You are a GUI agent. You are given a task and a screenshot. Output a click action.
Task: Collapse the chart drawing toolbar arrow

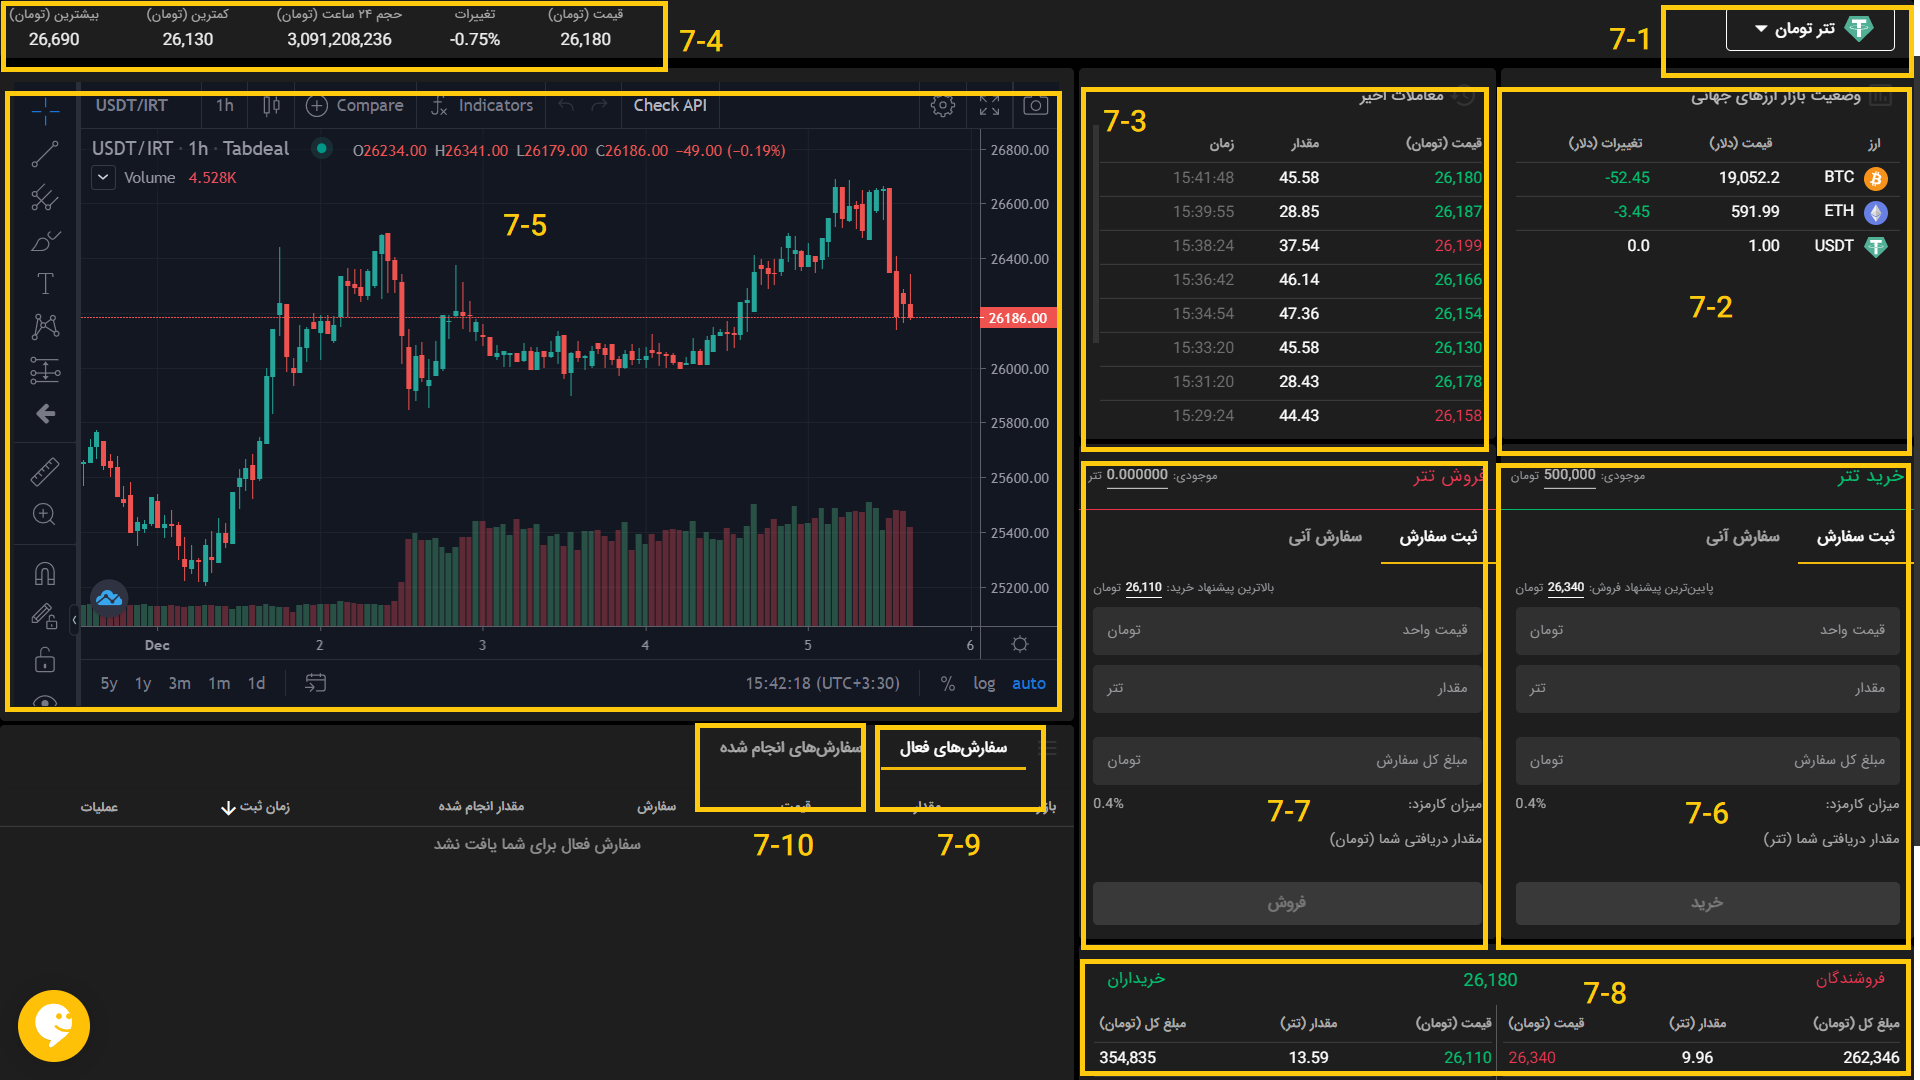click(74, 620)
